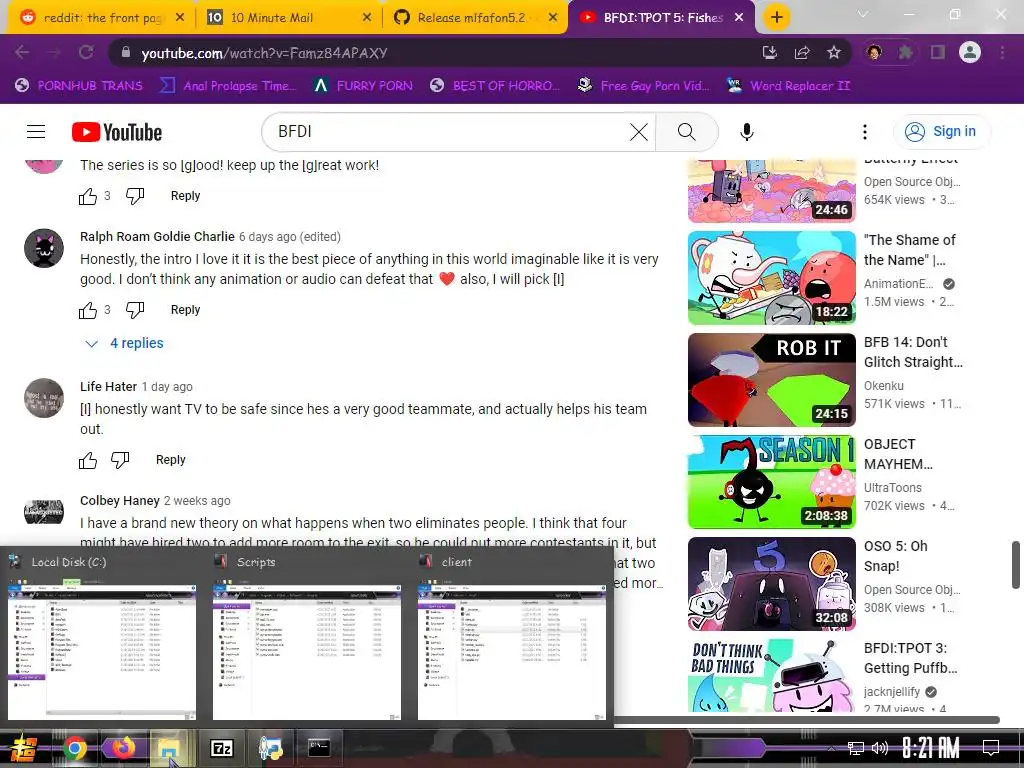Bookmark this page with star icon
Screen dimensions: 1024x768
pyautogui.click(x=834, y=53)
